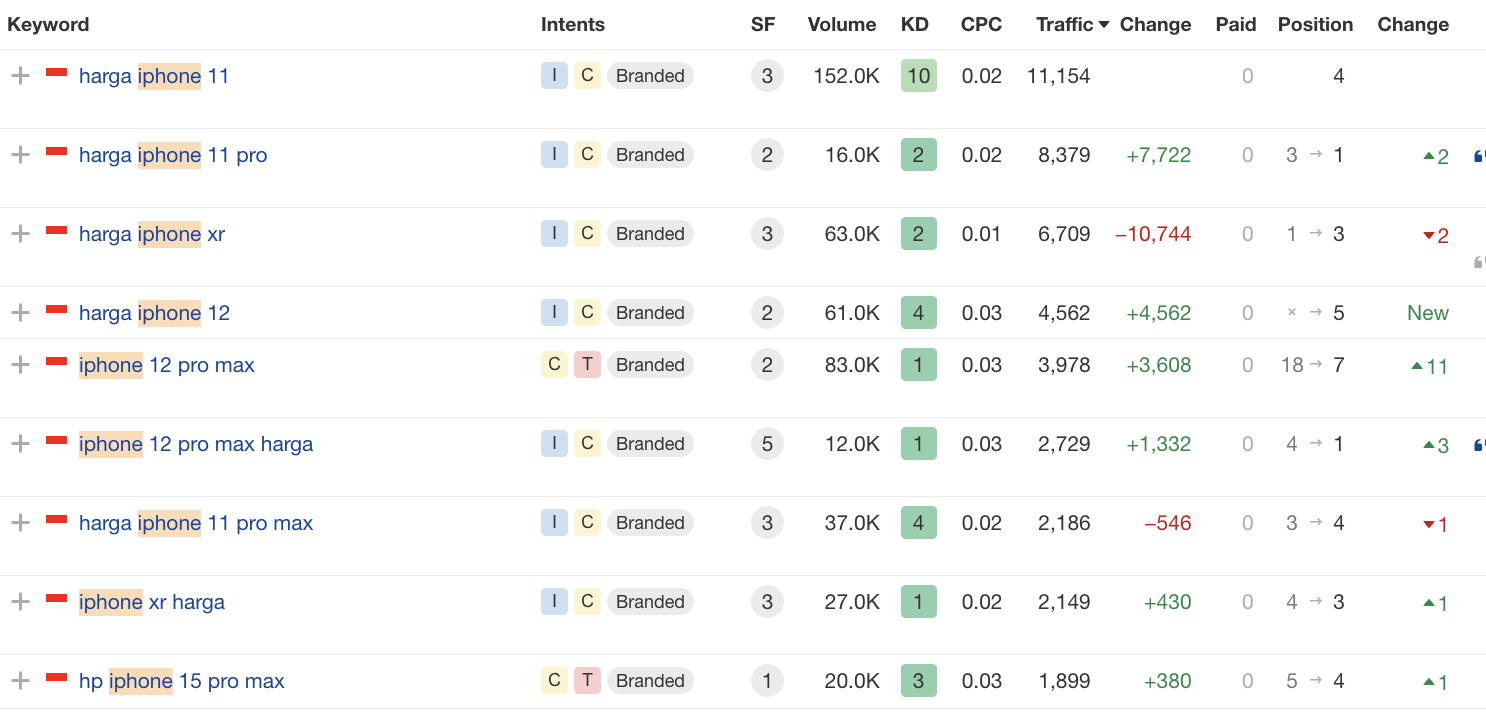Click the Branded tag for 'harga iphone 11 pro max'
This screenshot has height=714, width=1486.
coord(650,523)
